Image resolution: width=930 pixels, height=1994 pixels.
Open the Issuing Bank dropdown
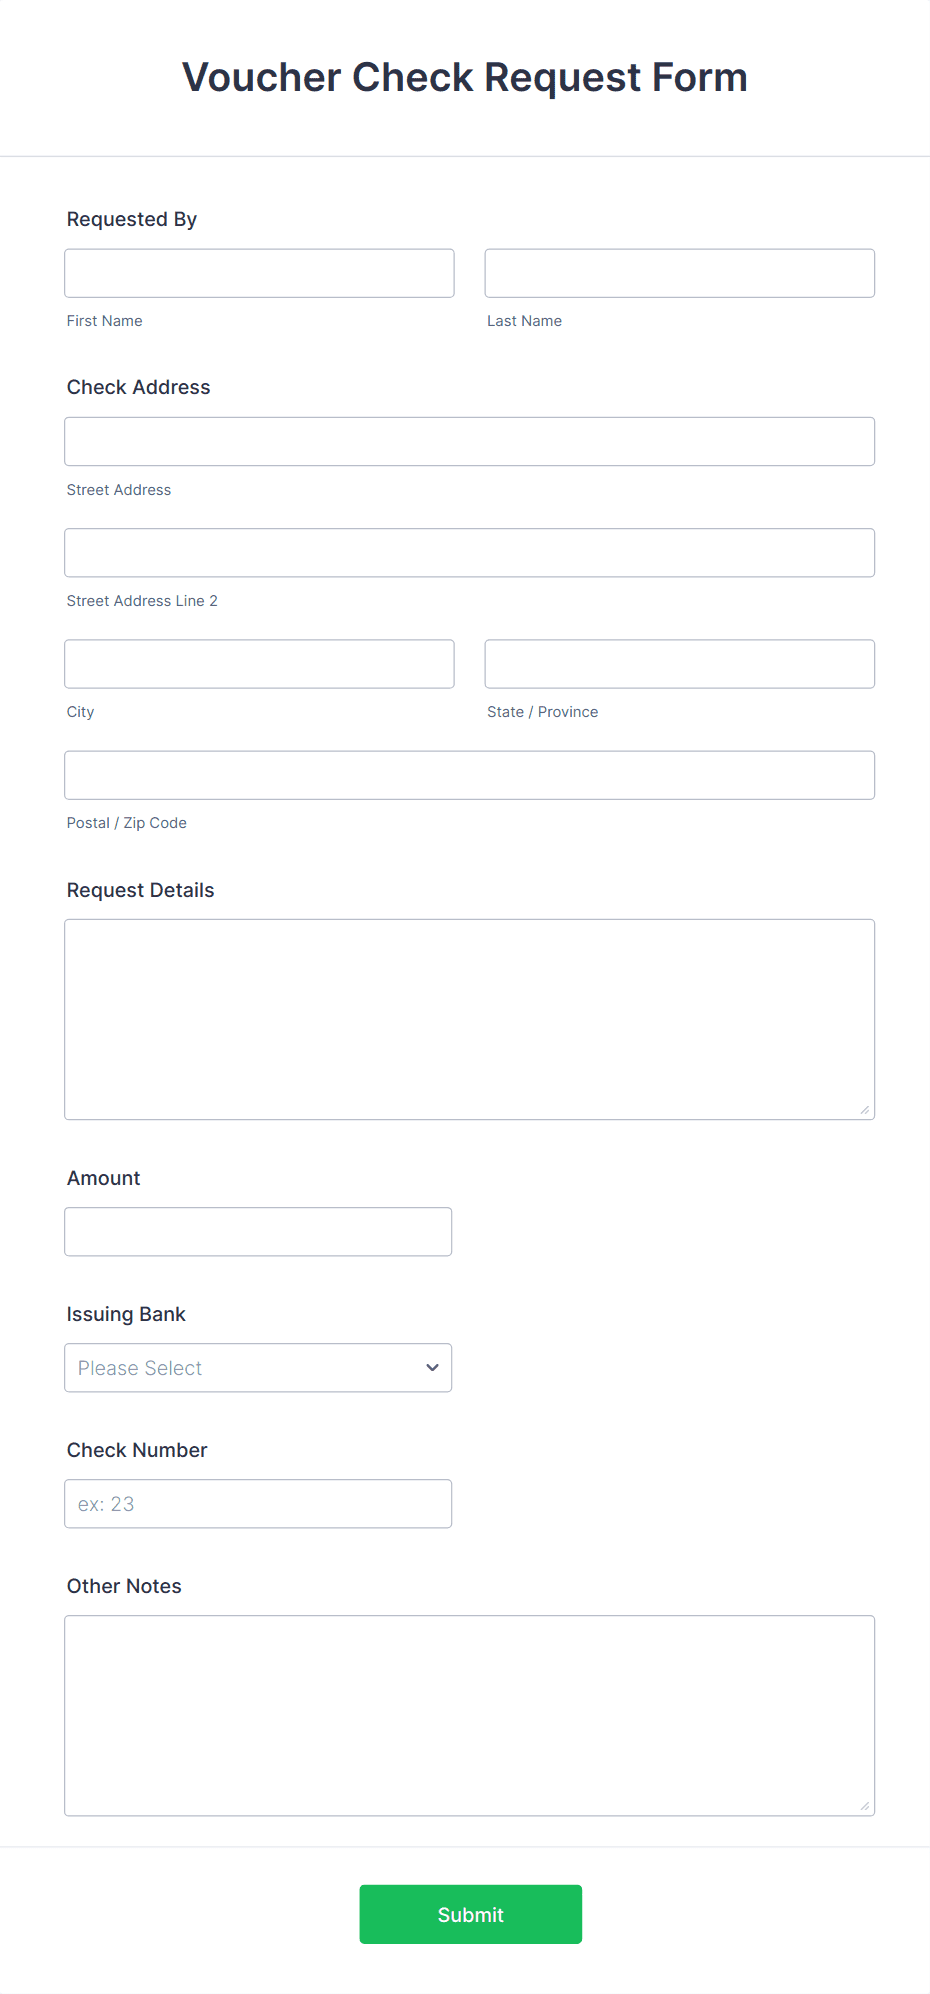click(x=257, y=1367)
